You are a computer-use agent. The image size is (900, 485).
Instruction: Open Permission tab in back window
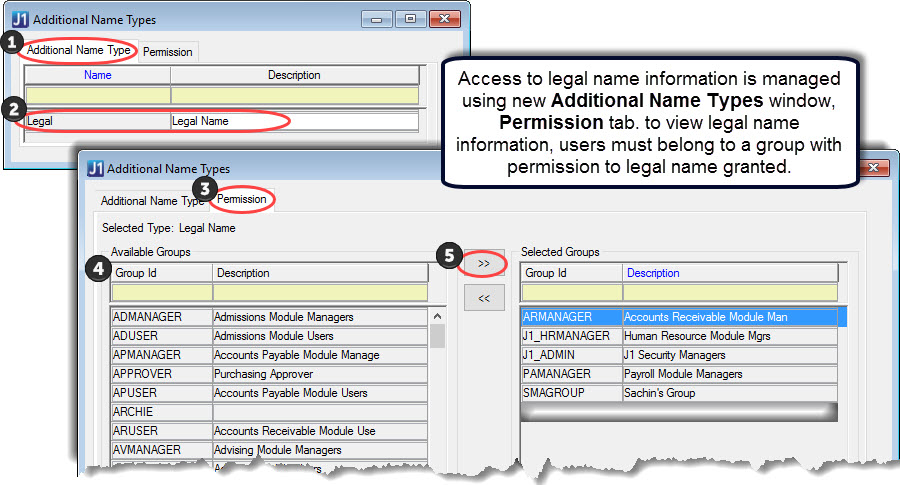point(168,52)
